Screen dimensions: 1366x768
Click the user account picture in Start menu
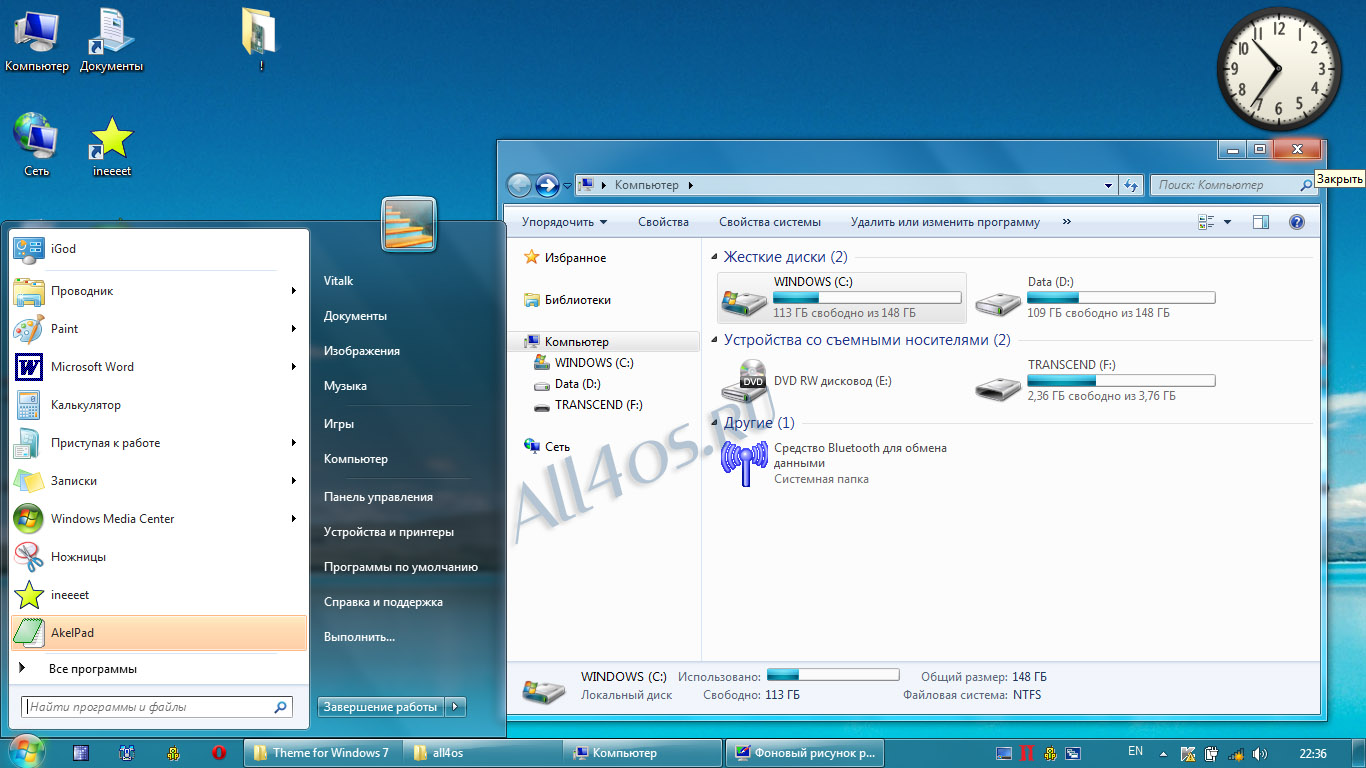coord(409,223)
